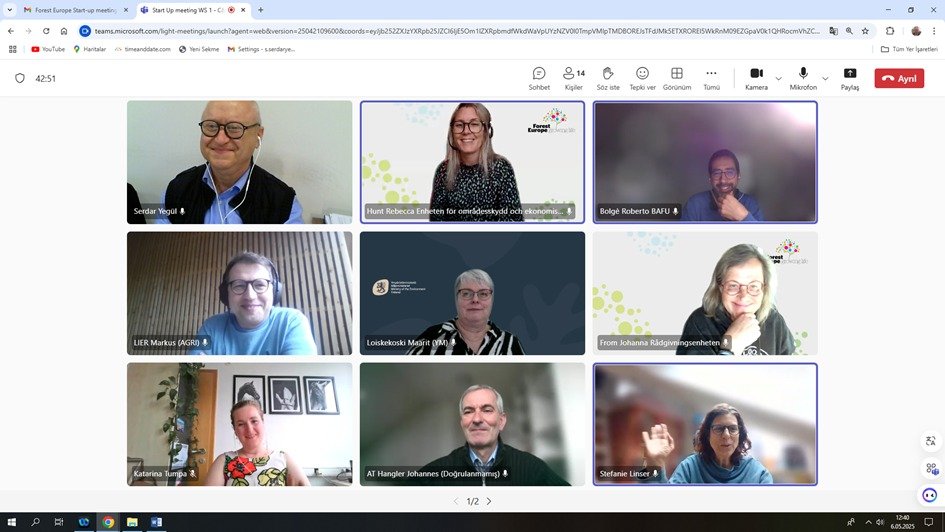
Task: Leave meeting with Ayrıl button
Action: [x=899, y=78]
